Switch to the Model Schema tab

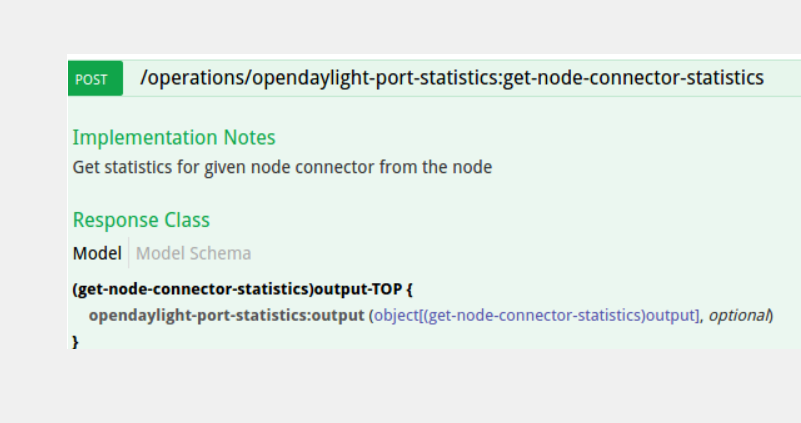193,253
